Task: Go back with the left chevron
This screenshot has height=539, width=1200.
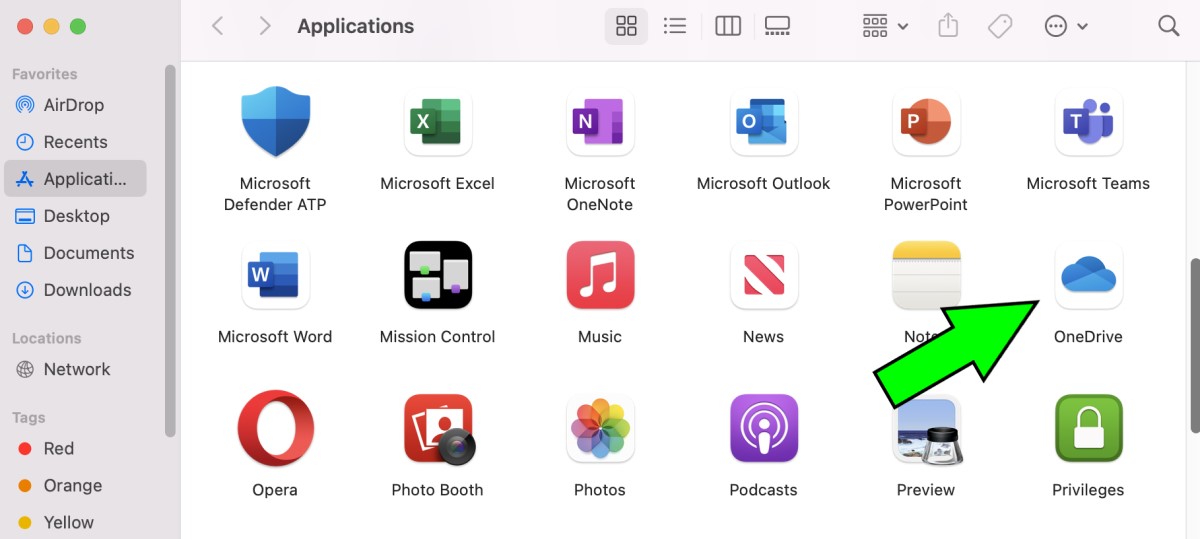Action: point(217,26)
